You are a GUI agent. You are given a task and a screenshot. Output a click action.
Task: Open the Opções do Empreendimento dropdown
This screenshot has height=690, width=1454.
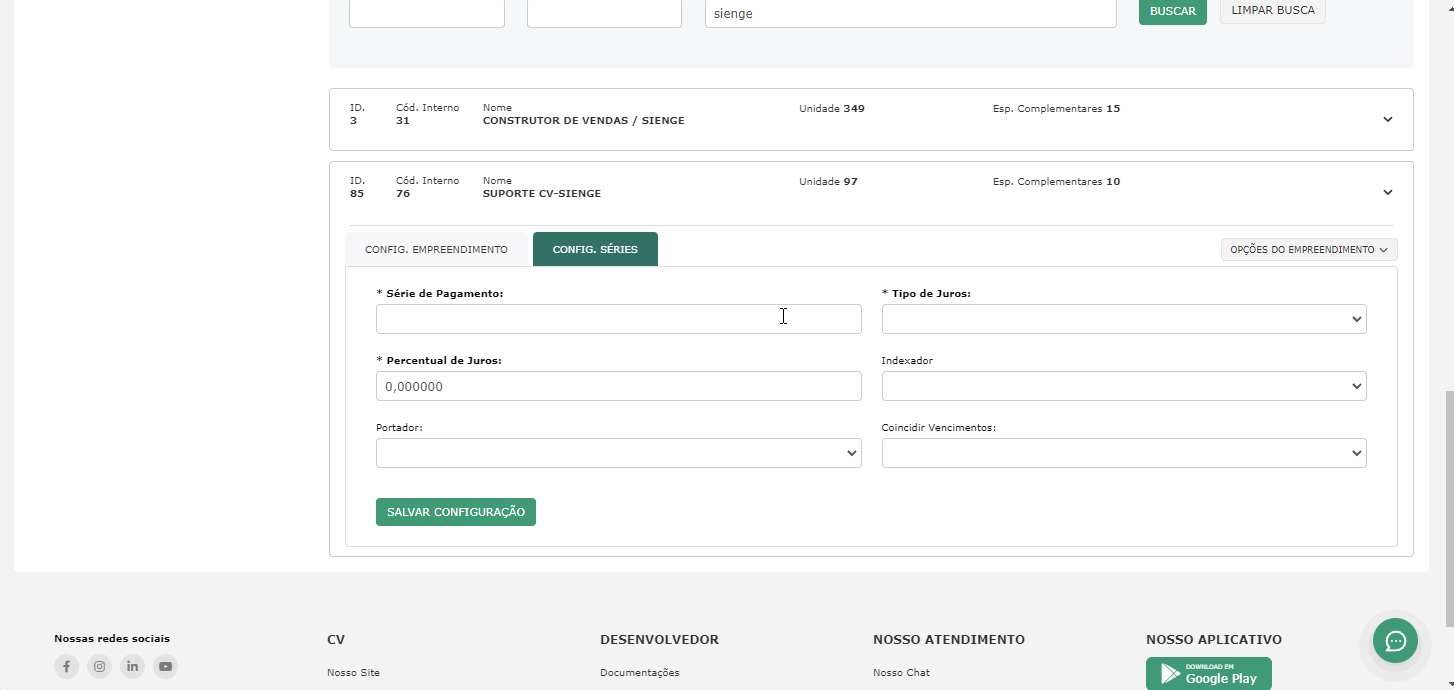point(1309,249)
